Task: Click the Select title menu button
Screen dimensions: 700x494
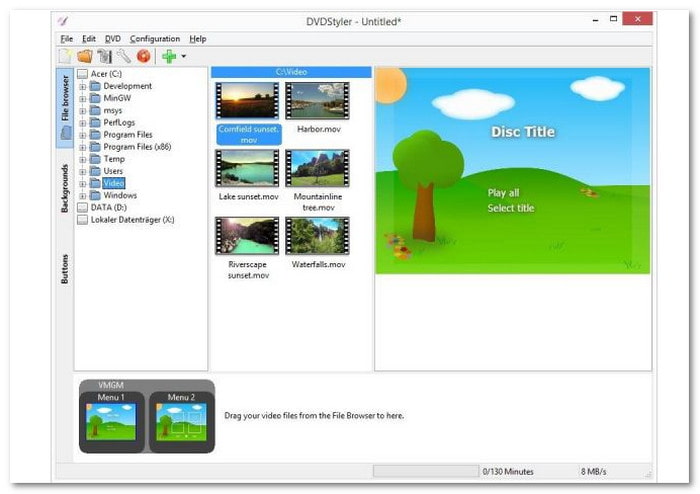Action: point(511,208)
